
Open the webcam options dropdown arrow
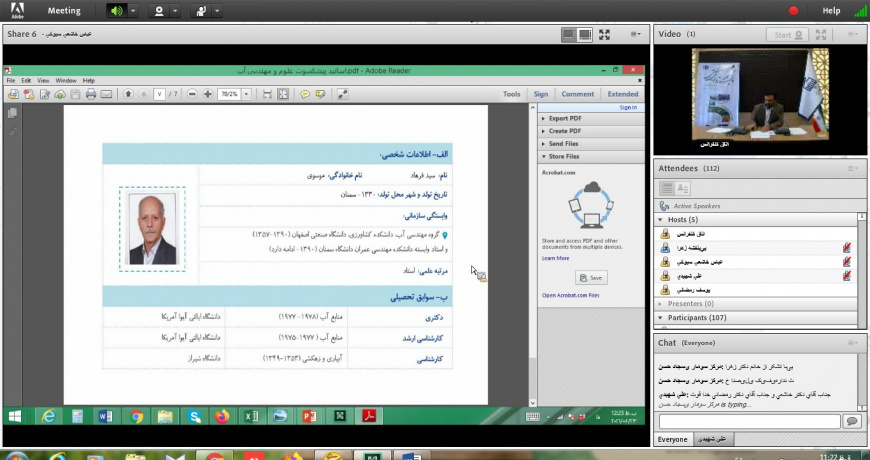pyautogui.click(x=175, y=11)
